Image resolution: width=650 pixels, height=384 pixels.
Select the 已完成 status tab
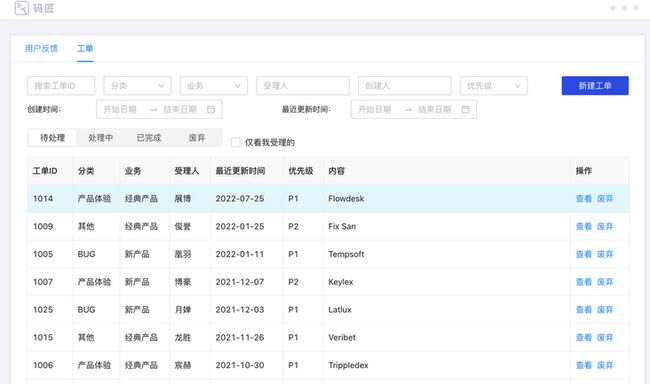[149, 138]
